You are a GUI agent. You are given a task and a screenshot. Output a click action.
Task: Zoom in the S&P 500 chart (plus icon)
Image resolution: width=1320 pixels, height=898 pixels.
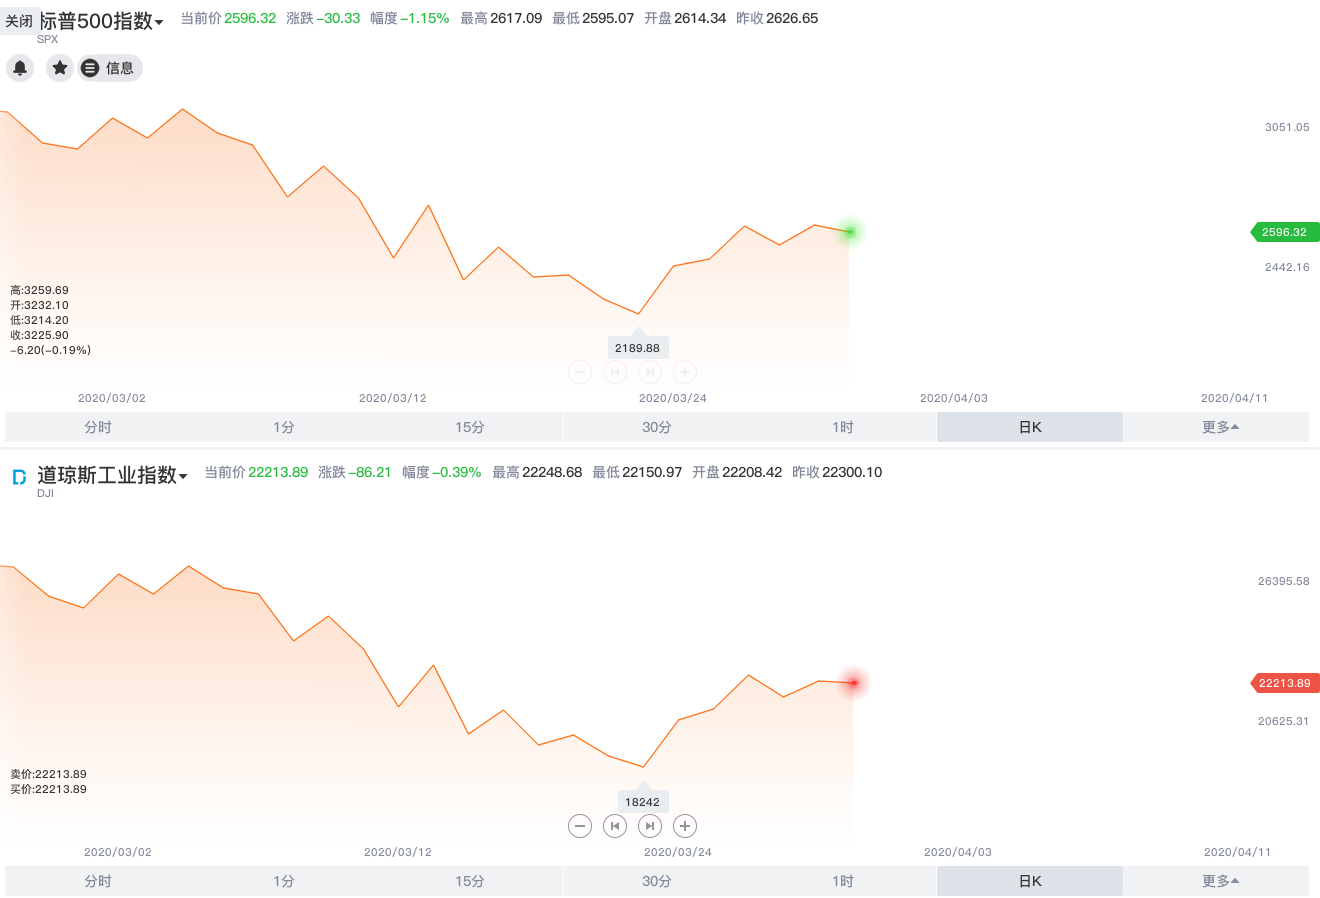point(685,372)
